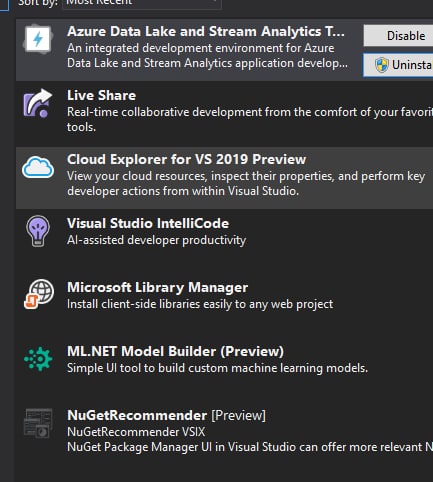Select the Visual Studio IntelliCode title
Screen dimensions: 433x482
point(148,223)
